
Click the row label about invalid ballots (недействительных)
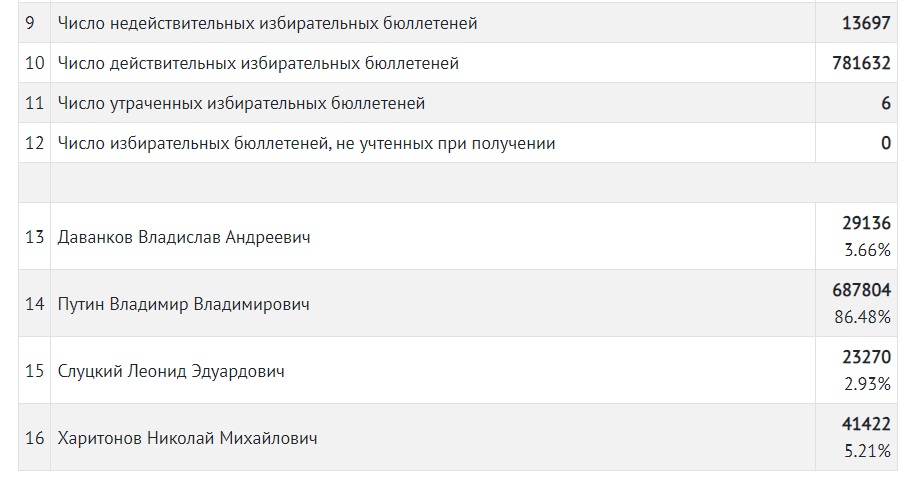point(267,23)
